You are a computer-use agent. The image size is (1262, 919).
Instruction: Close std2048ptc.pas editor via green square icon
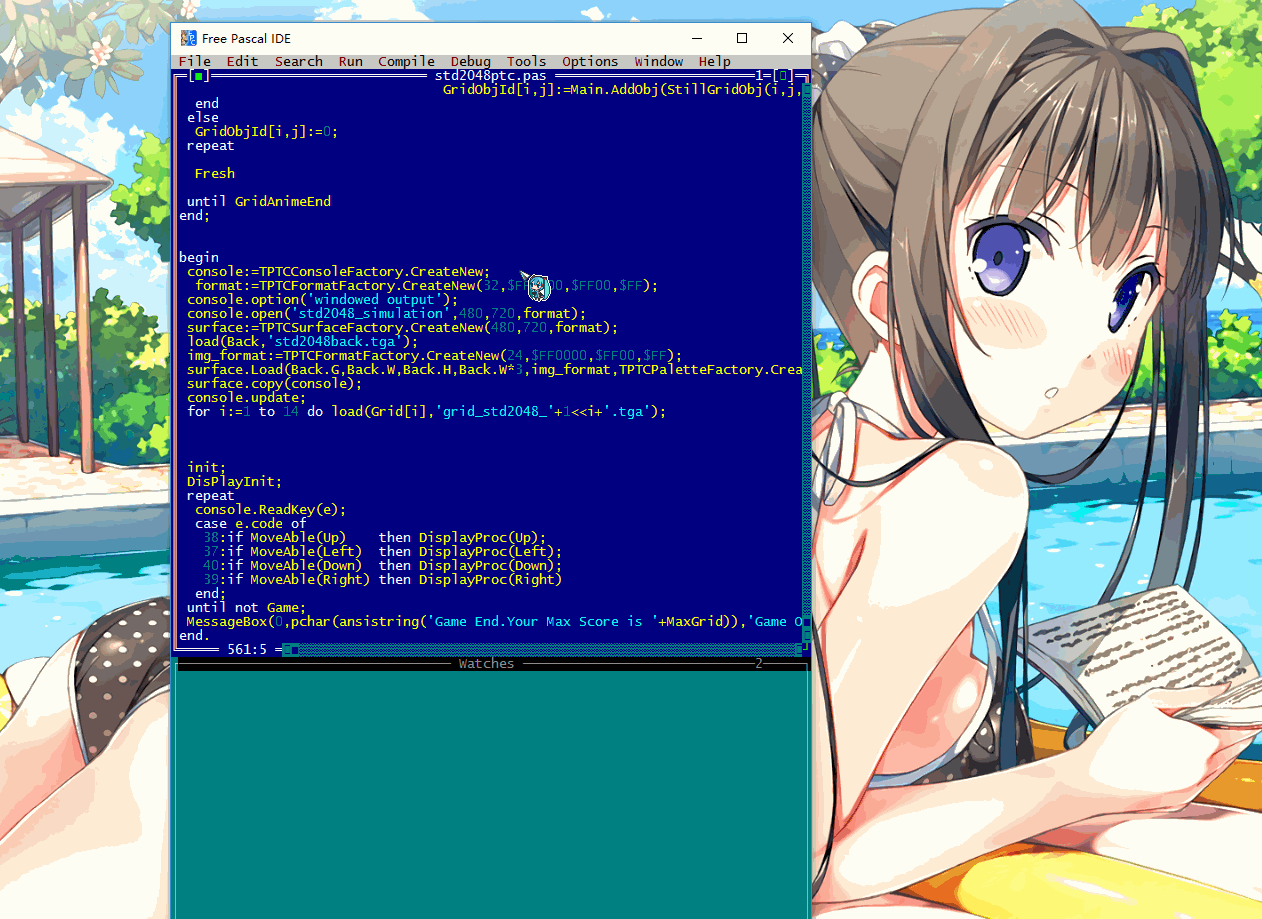198,75
